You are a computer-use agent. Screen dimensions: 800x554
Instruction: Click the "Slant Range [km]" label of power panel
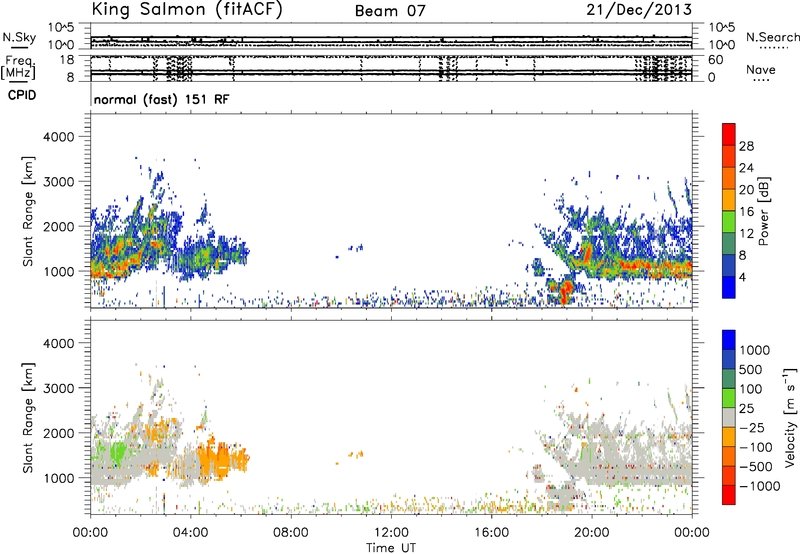[28, 211]
